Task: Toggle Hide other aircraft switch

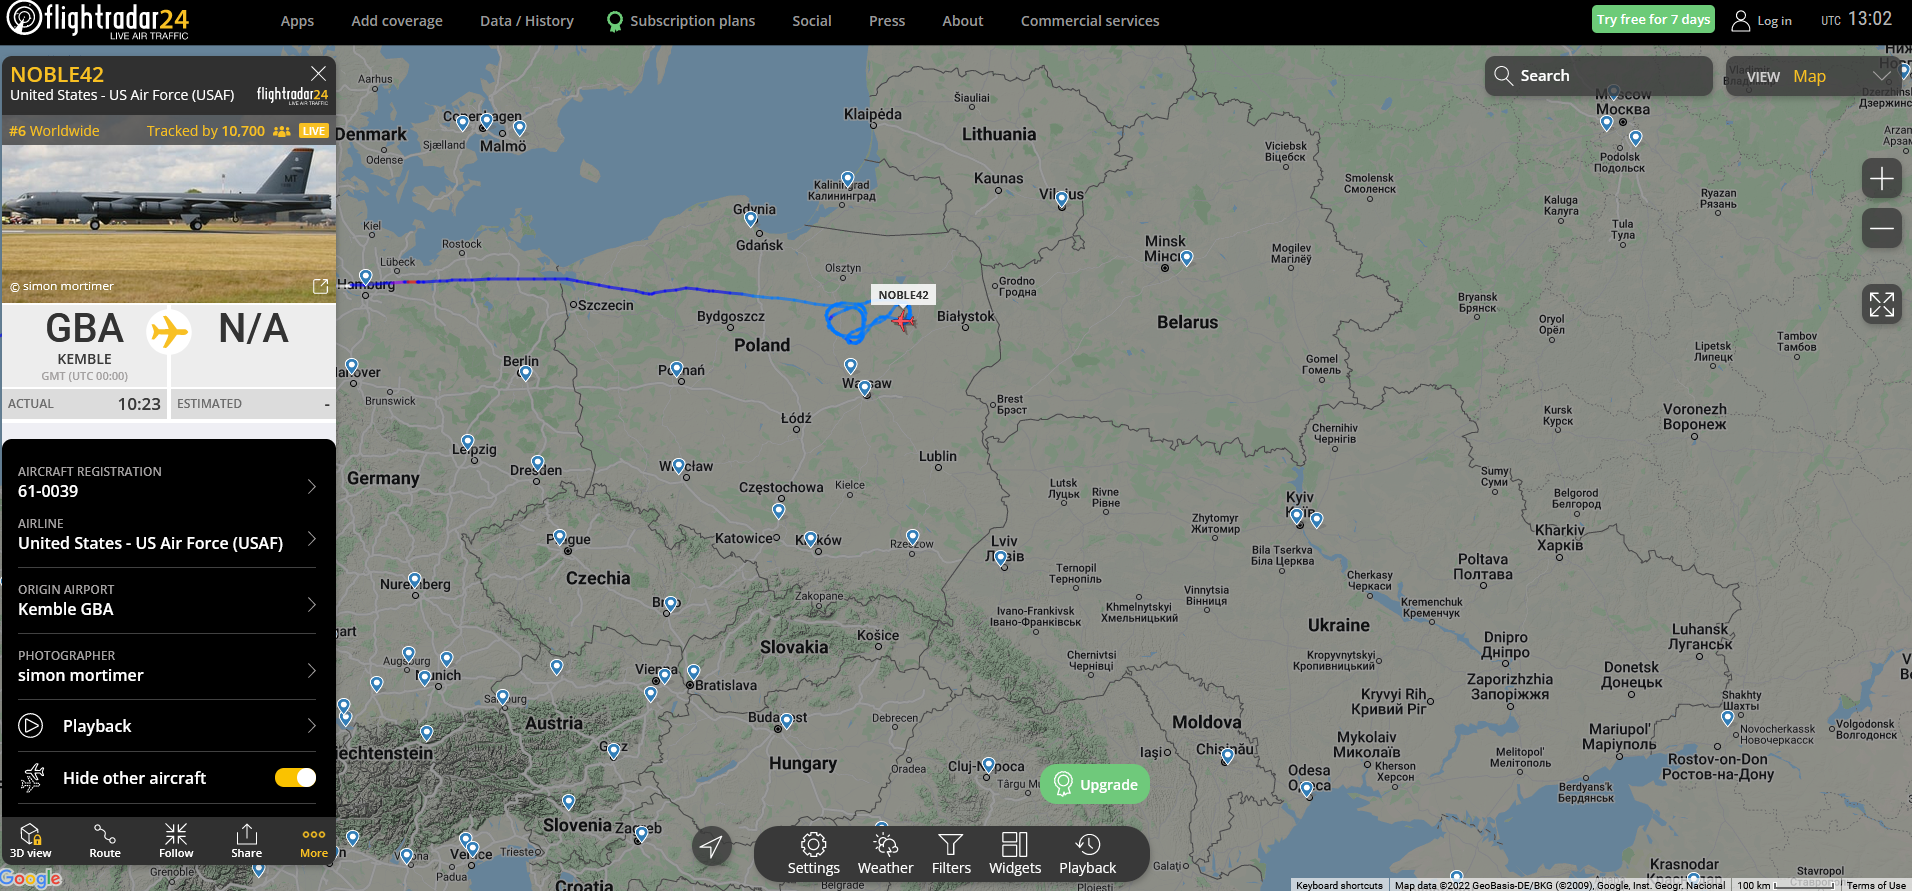Action: point(295,778)
